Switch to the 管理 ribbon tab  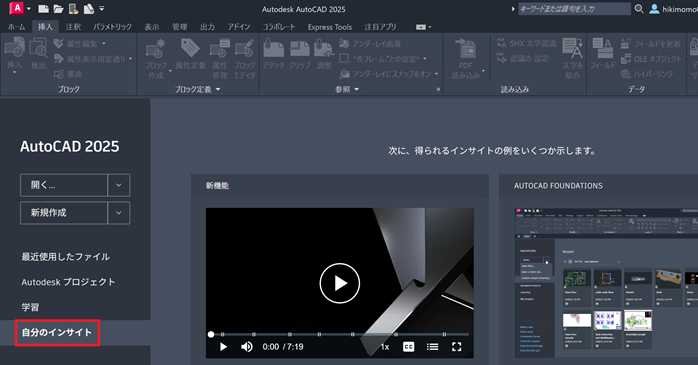[x=179, y=27]
